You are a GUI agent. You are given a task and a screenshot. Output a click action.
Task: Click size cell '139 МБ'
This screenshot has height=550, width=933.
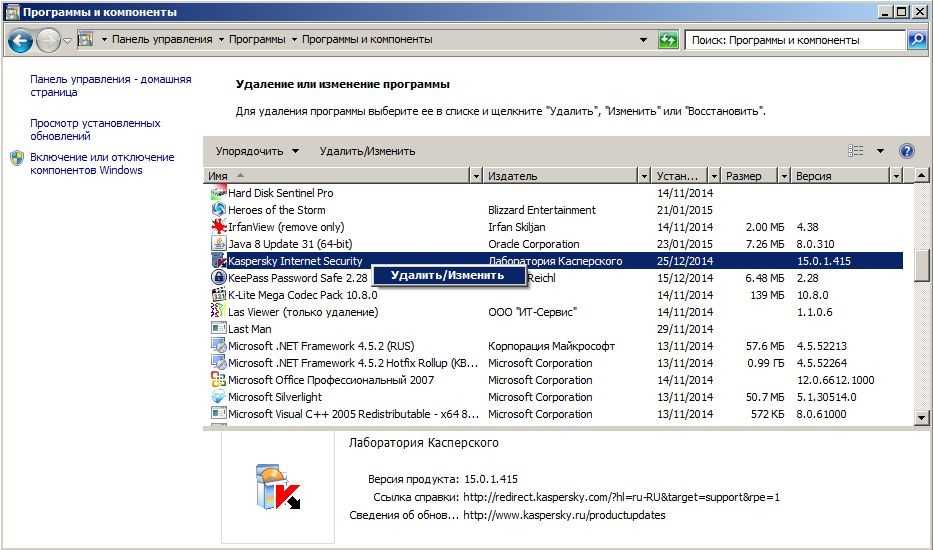click(767, 295)
